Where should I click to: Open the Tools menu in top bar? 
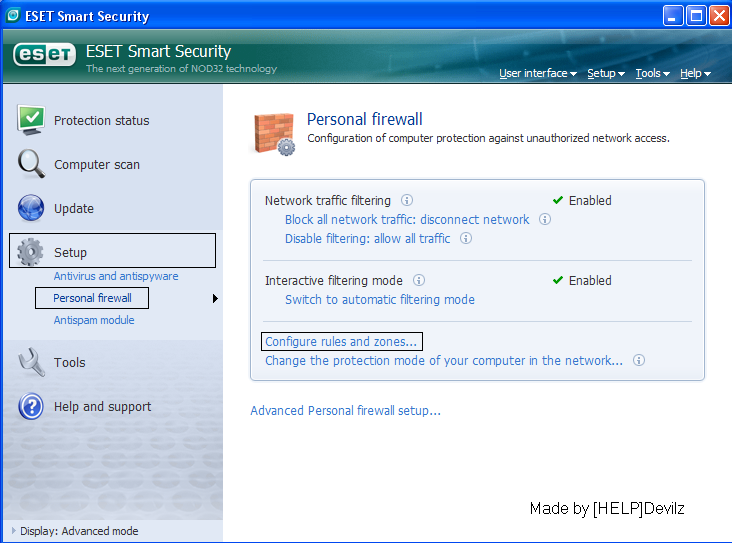coord(652,74)
